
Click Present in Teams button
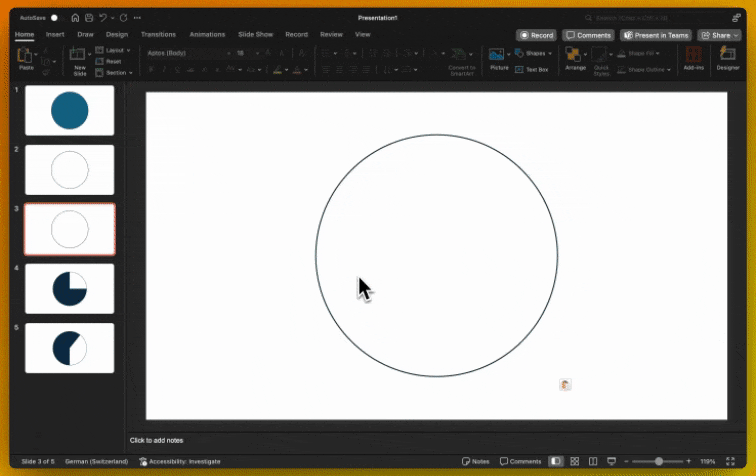(x=656, y=35)
